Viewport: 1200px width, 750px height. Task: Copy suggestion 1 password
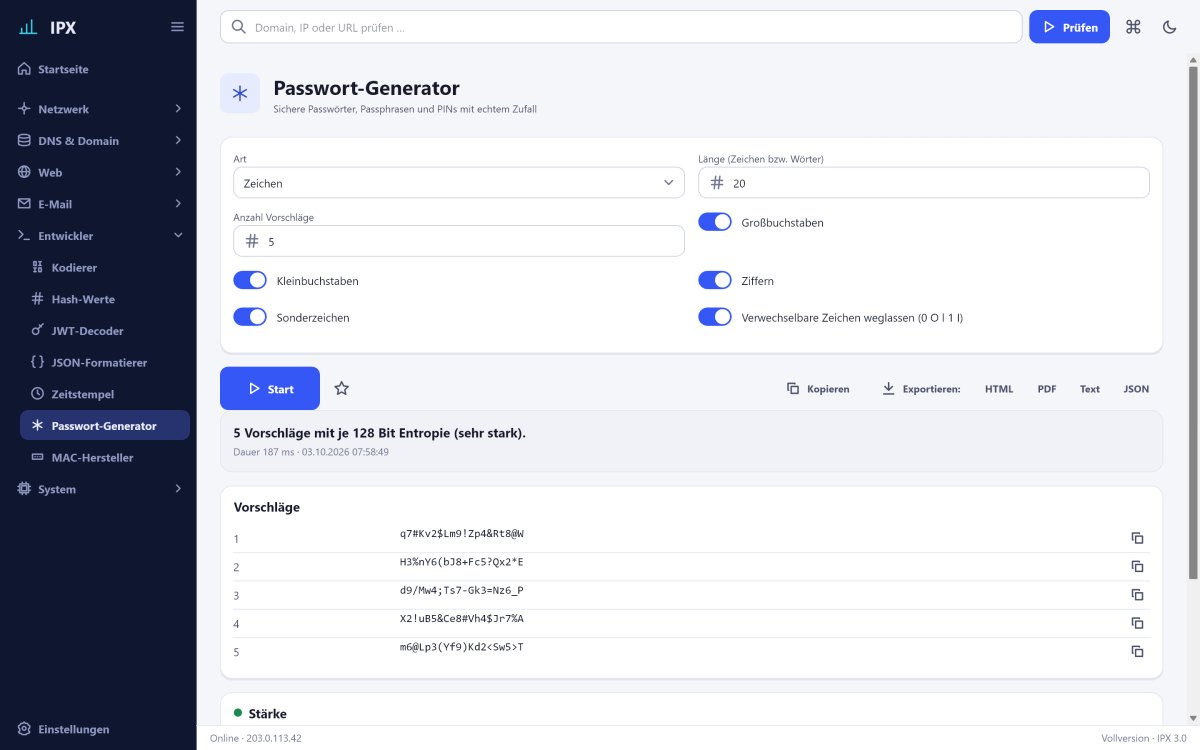1137,538
